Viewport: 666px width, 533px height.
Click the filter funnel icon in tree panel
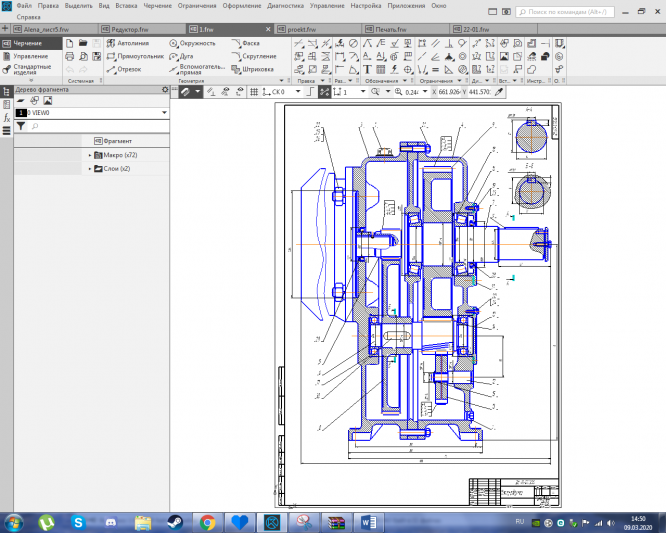point(21,127)
